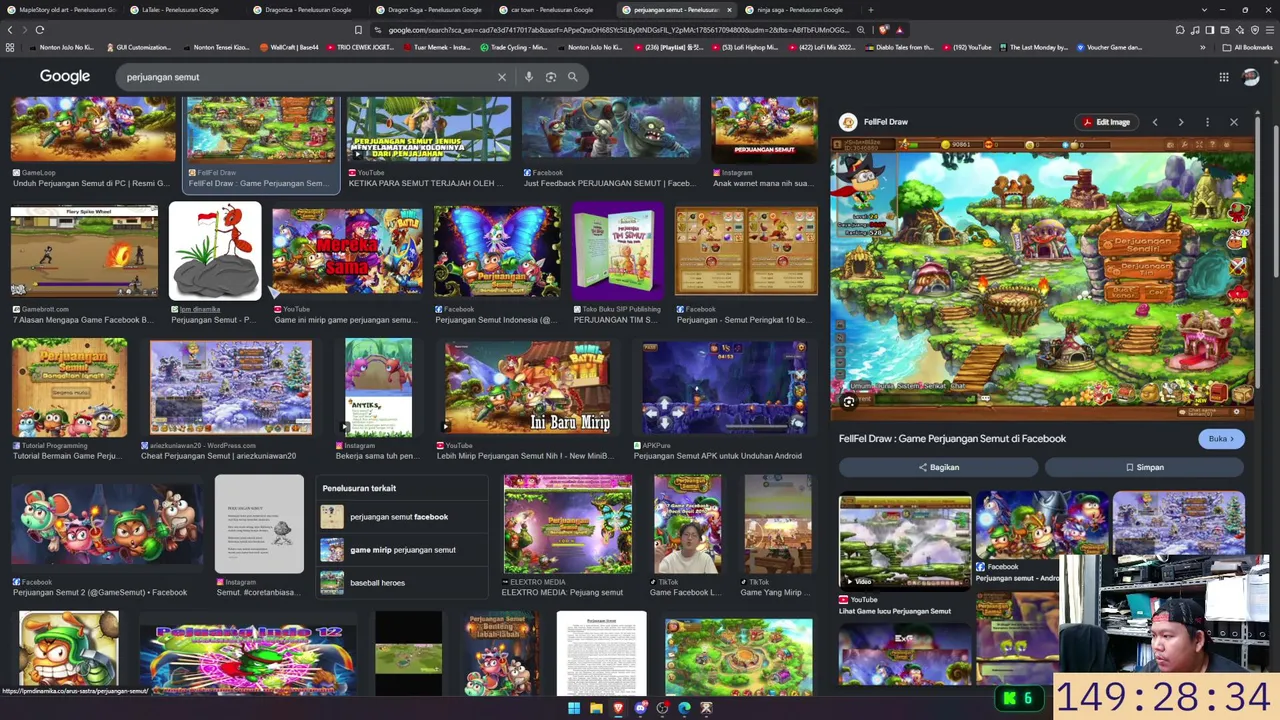The width and height of the screenshot is (1280, 720).
Task: Open File Explorer from taskbar
Action: [x=596, y=708]
